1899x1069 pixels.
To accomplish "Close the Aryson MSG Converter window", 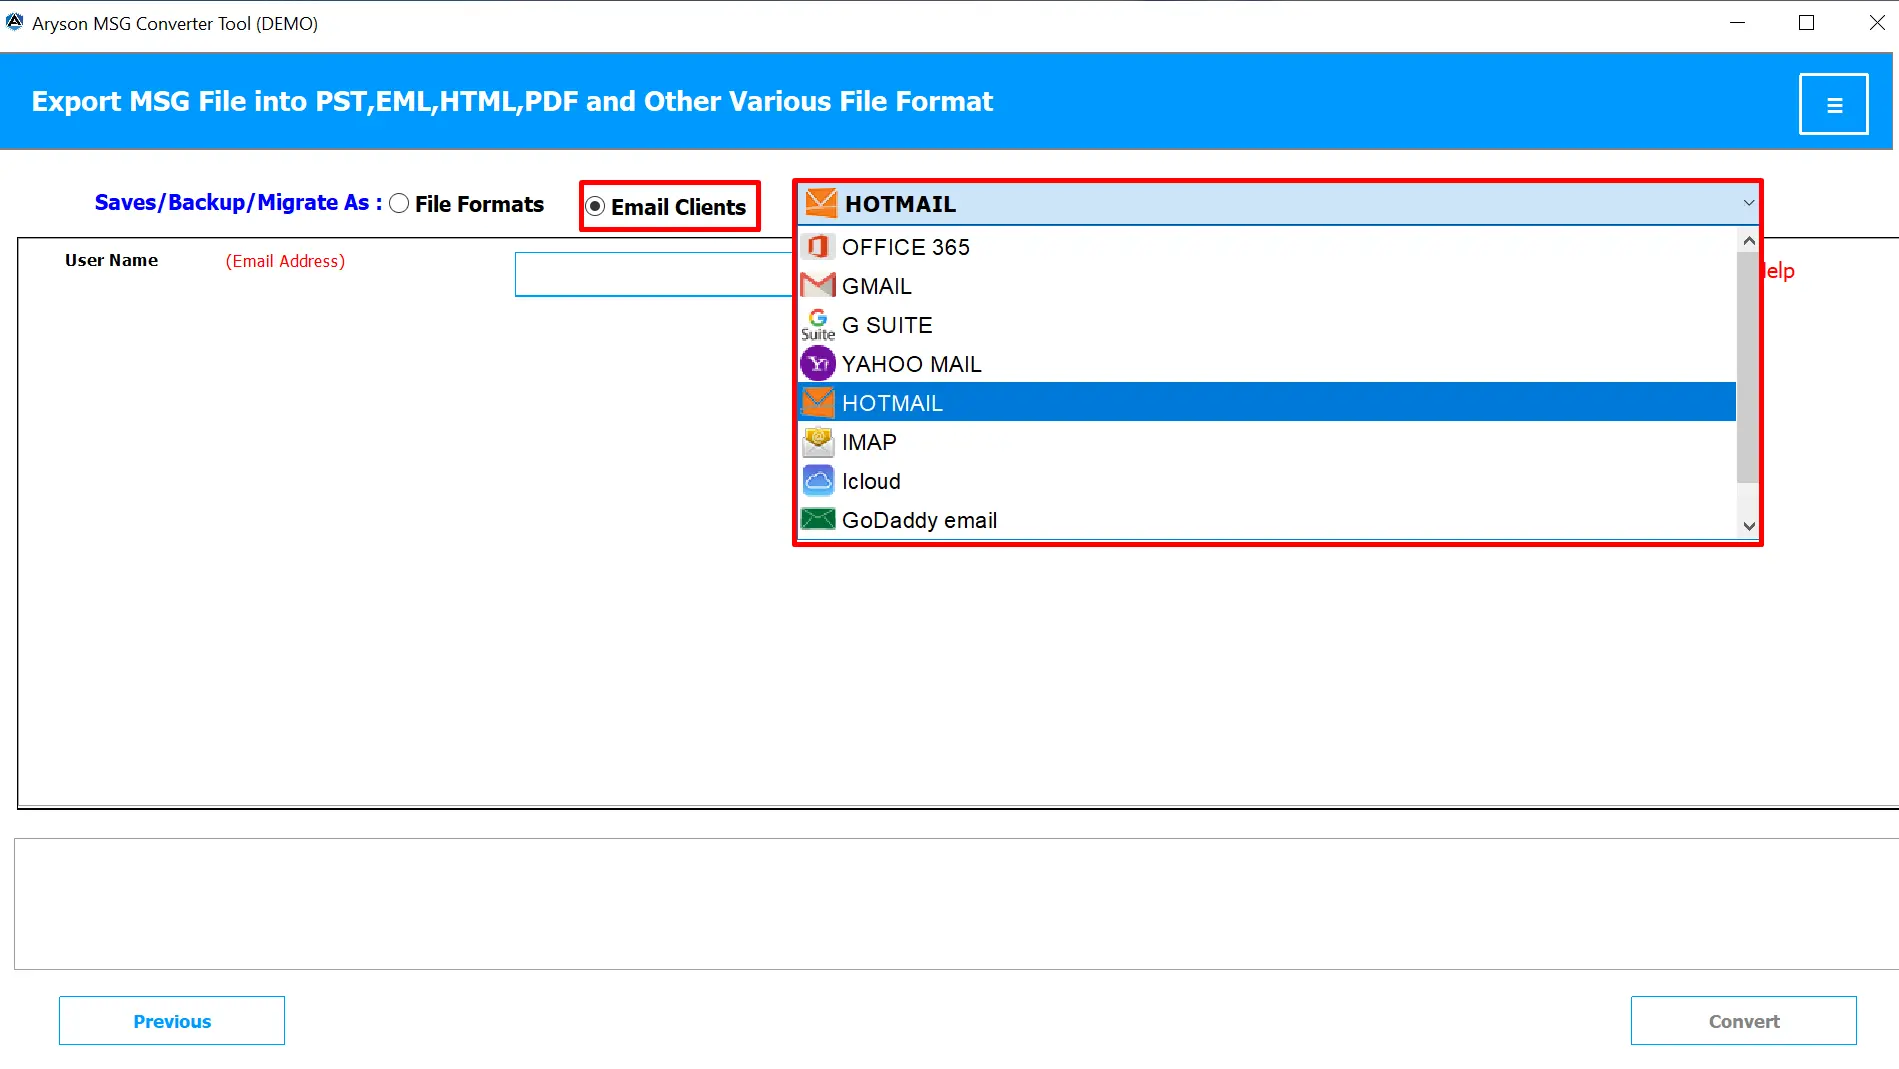I will pos(1876,22).
